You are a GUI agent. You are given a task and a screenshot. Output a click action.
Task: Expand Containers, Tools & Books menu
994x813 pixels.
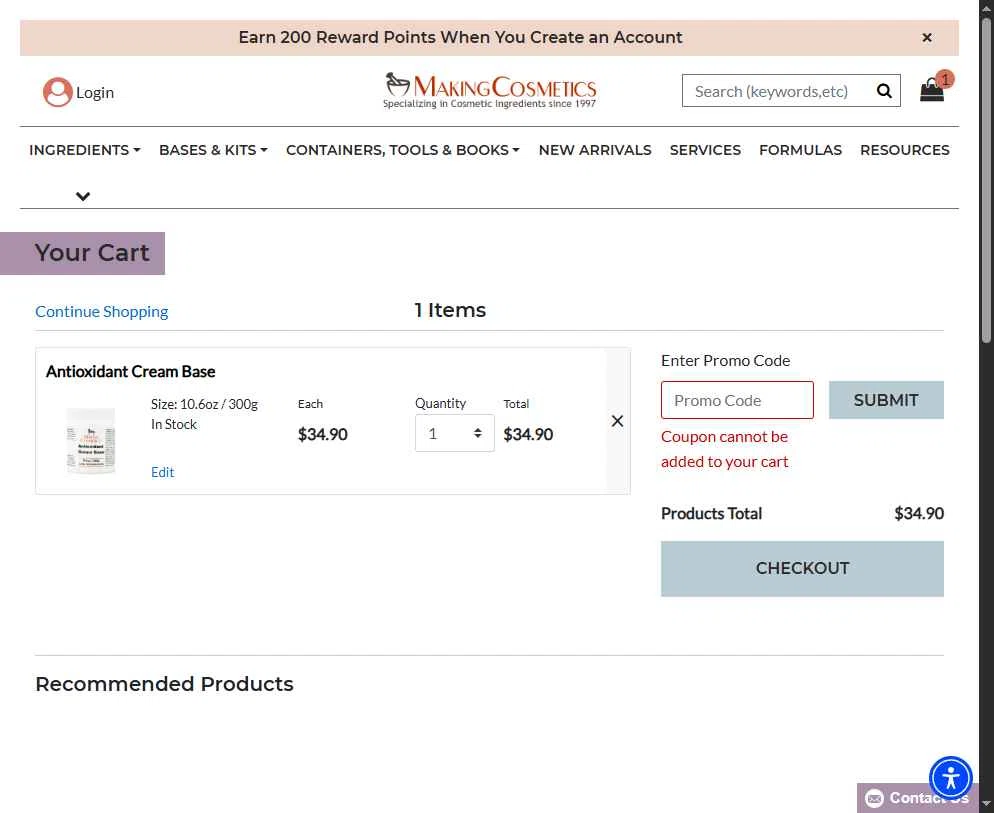tap(403, 150)
